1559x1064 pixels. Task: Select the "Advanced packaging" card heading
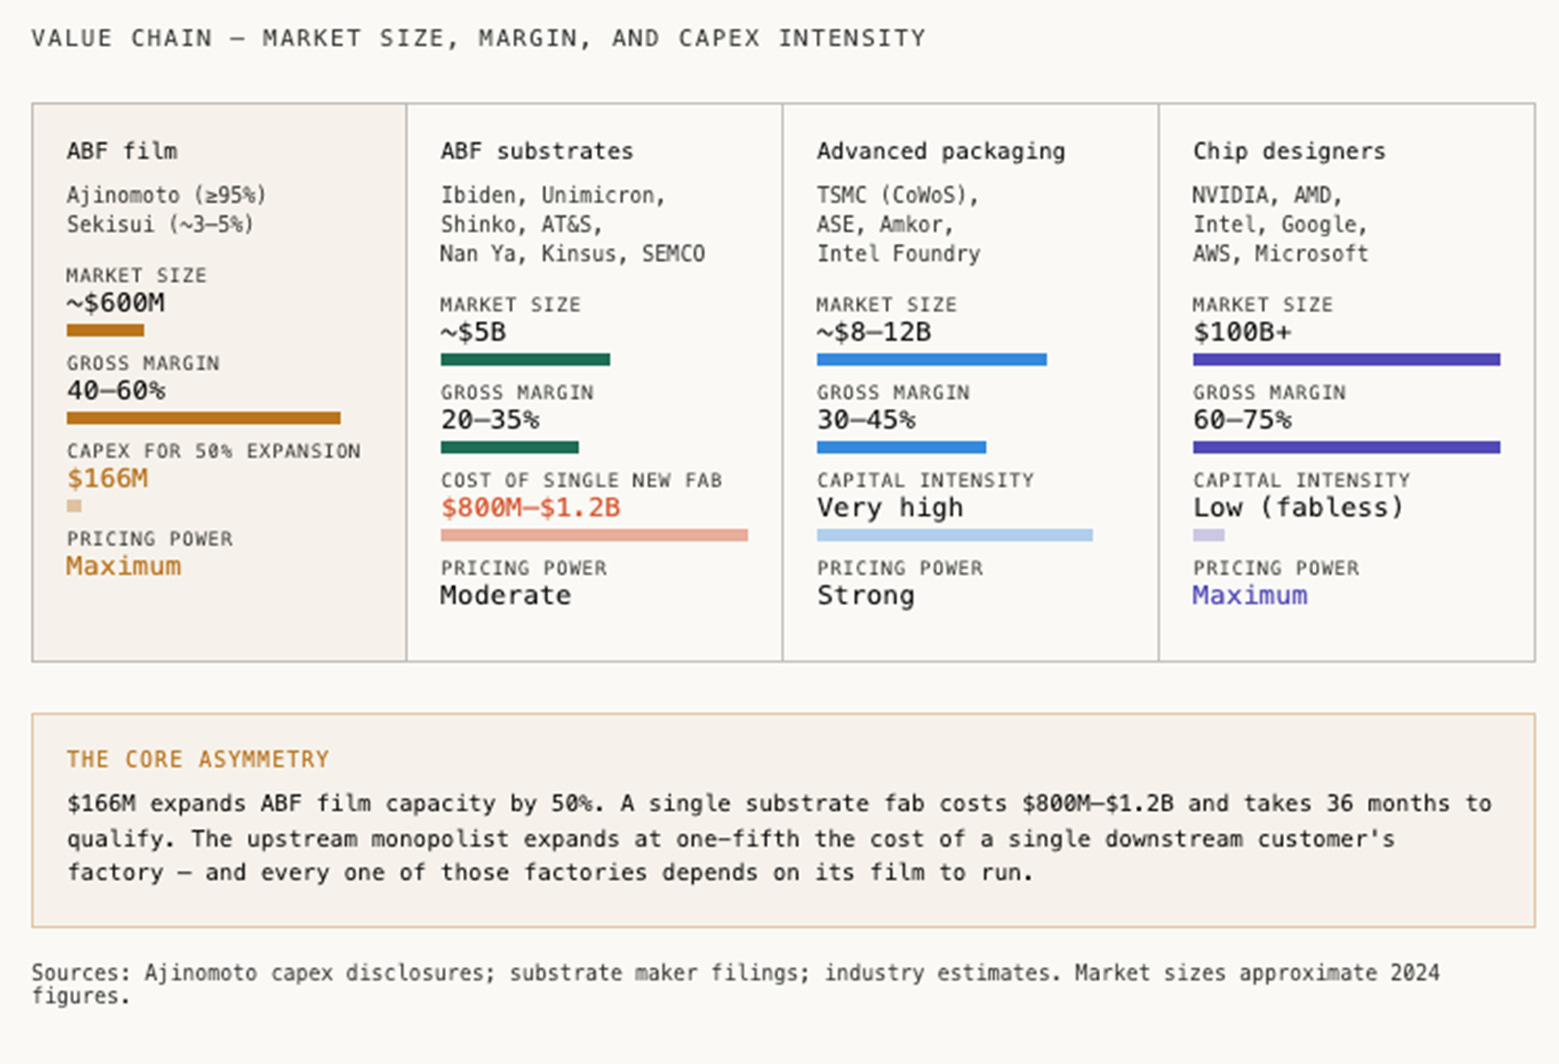click(x=941, y=151)
